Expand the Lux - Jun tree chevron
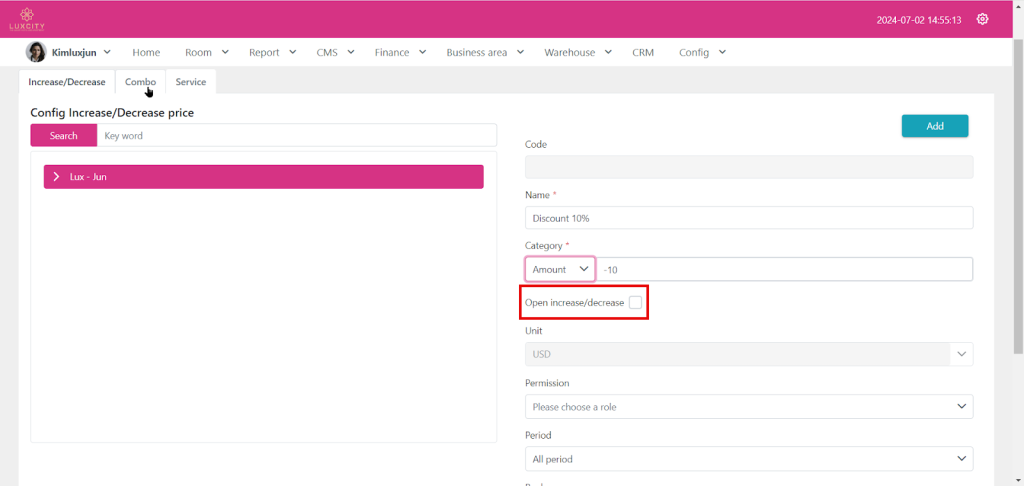1024x486 pixels. click(56, 177)
